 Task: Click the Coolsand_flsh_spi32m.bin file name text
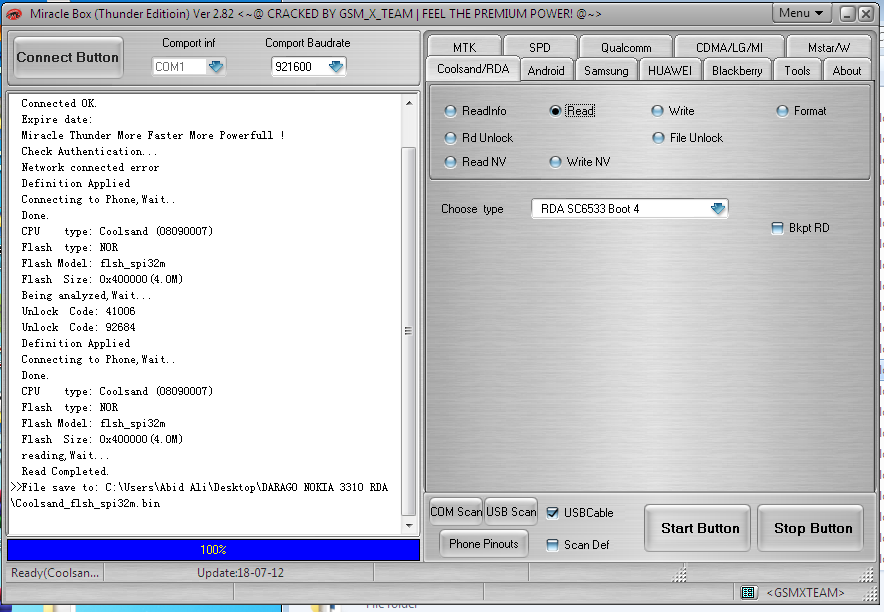point(86,503)
